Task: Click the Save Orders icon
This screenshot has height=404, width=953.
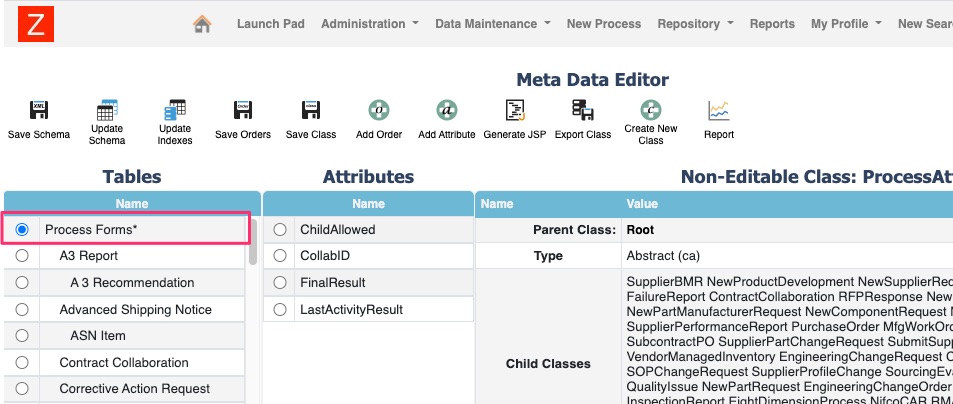Action: 243,111
